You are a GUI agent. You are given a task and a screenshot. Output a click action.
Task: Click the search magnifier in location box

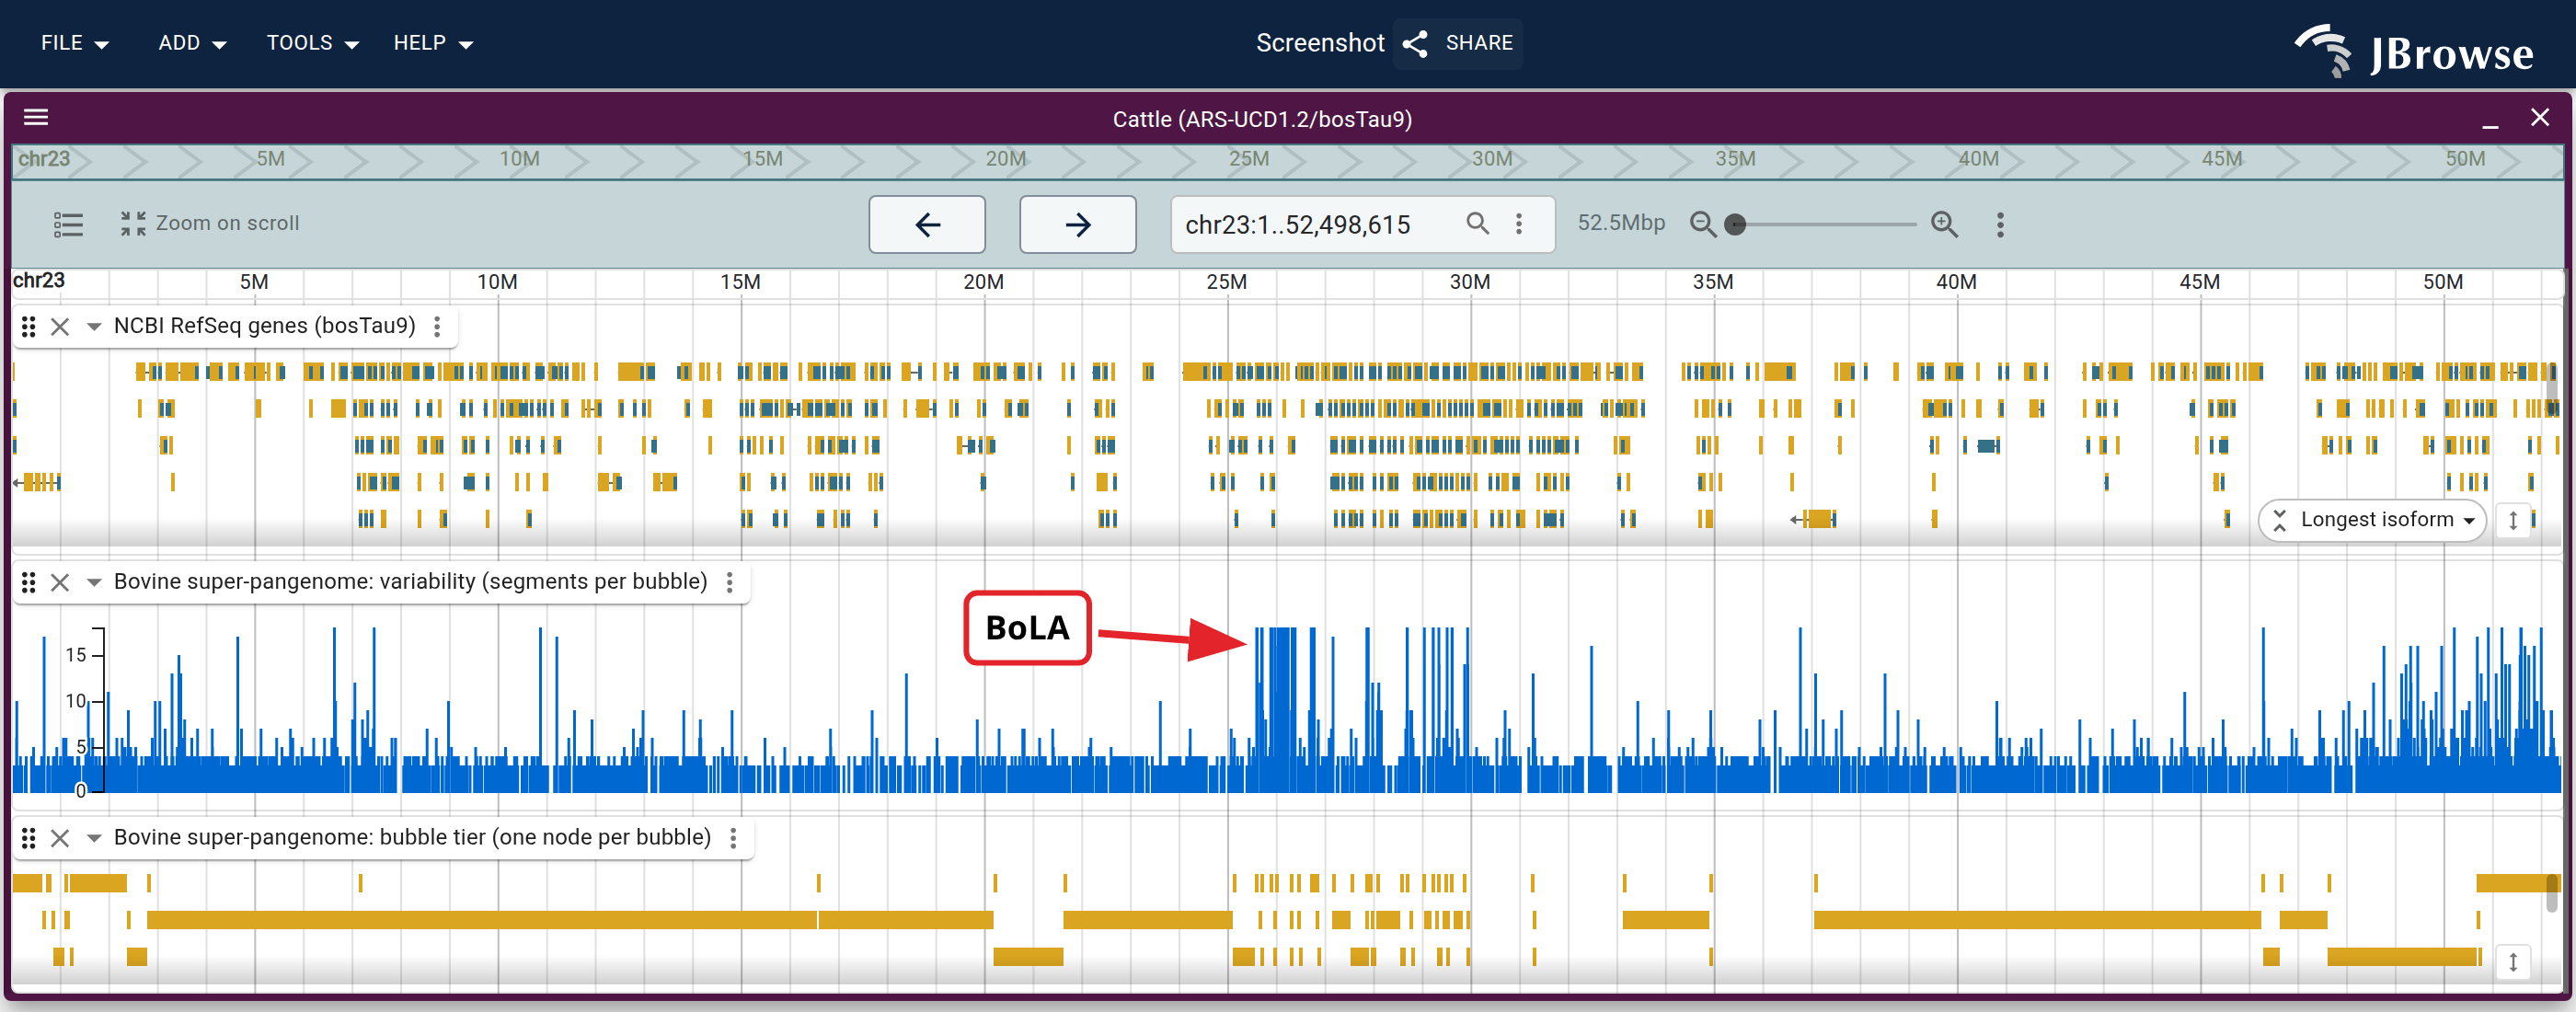pyautogui.click(x=1477, y=223)
